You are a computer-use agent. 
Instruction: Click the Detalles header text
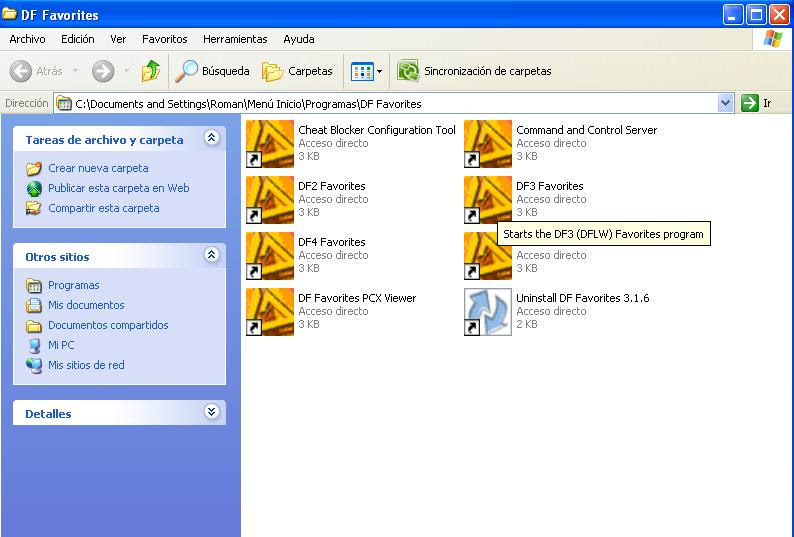[x=48, y=414]
